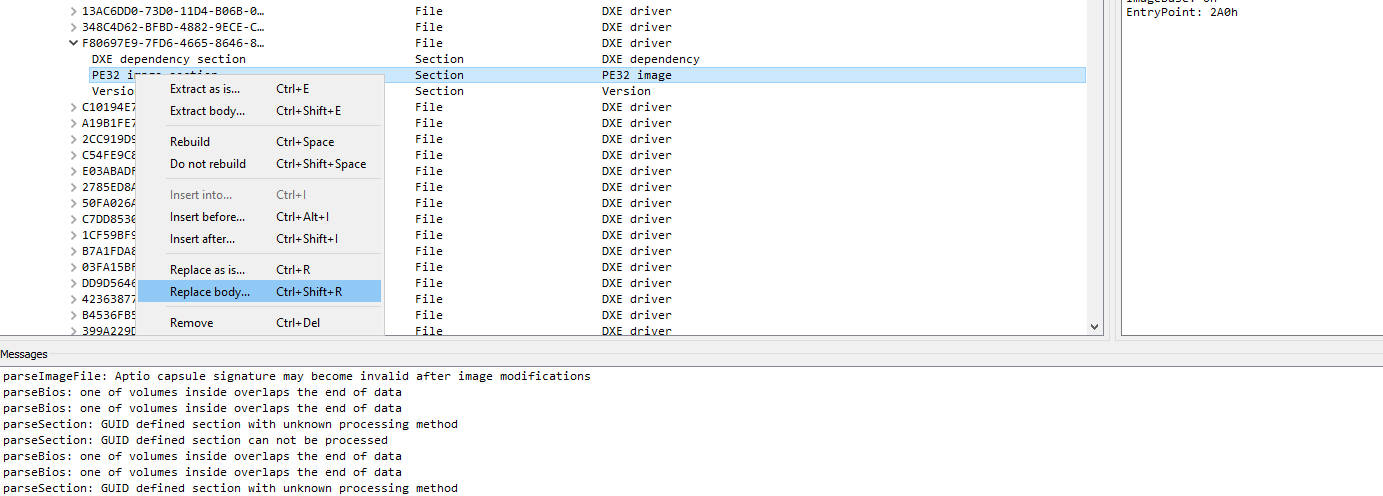Expand the B4536FB5 tree node
This screenshot has height=496, width=1383.
[x=74, y=315]
